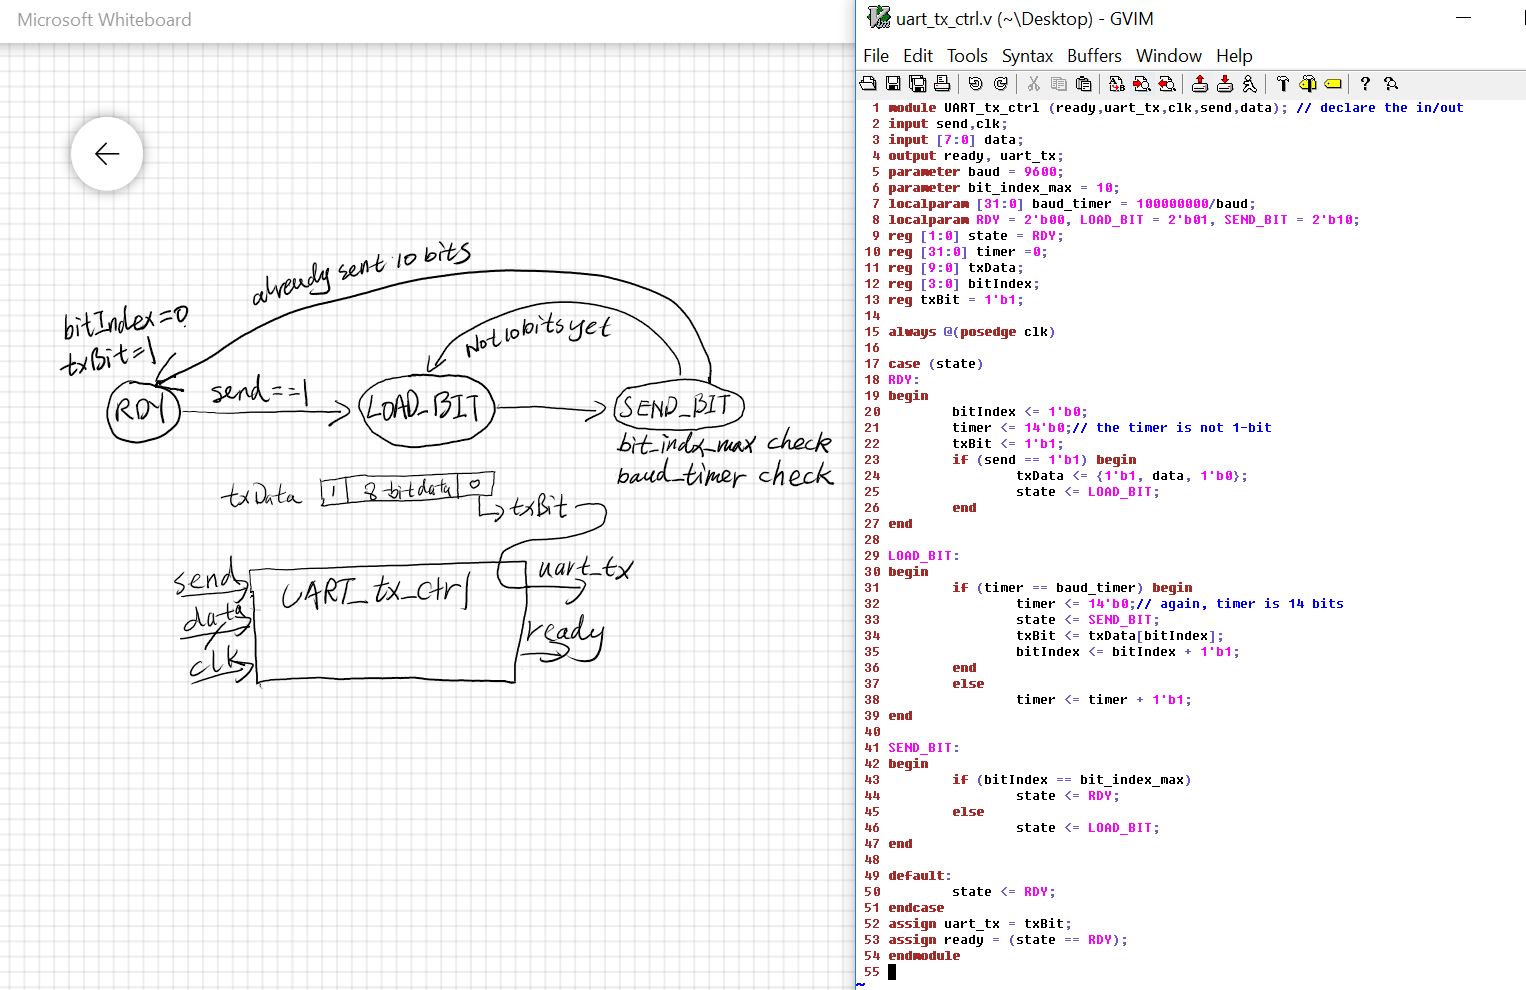
Task: Open the Buffers menu
Action: pyautogui.click(x=1094, y=56)
